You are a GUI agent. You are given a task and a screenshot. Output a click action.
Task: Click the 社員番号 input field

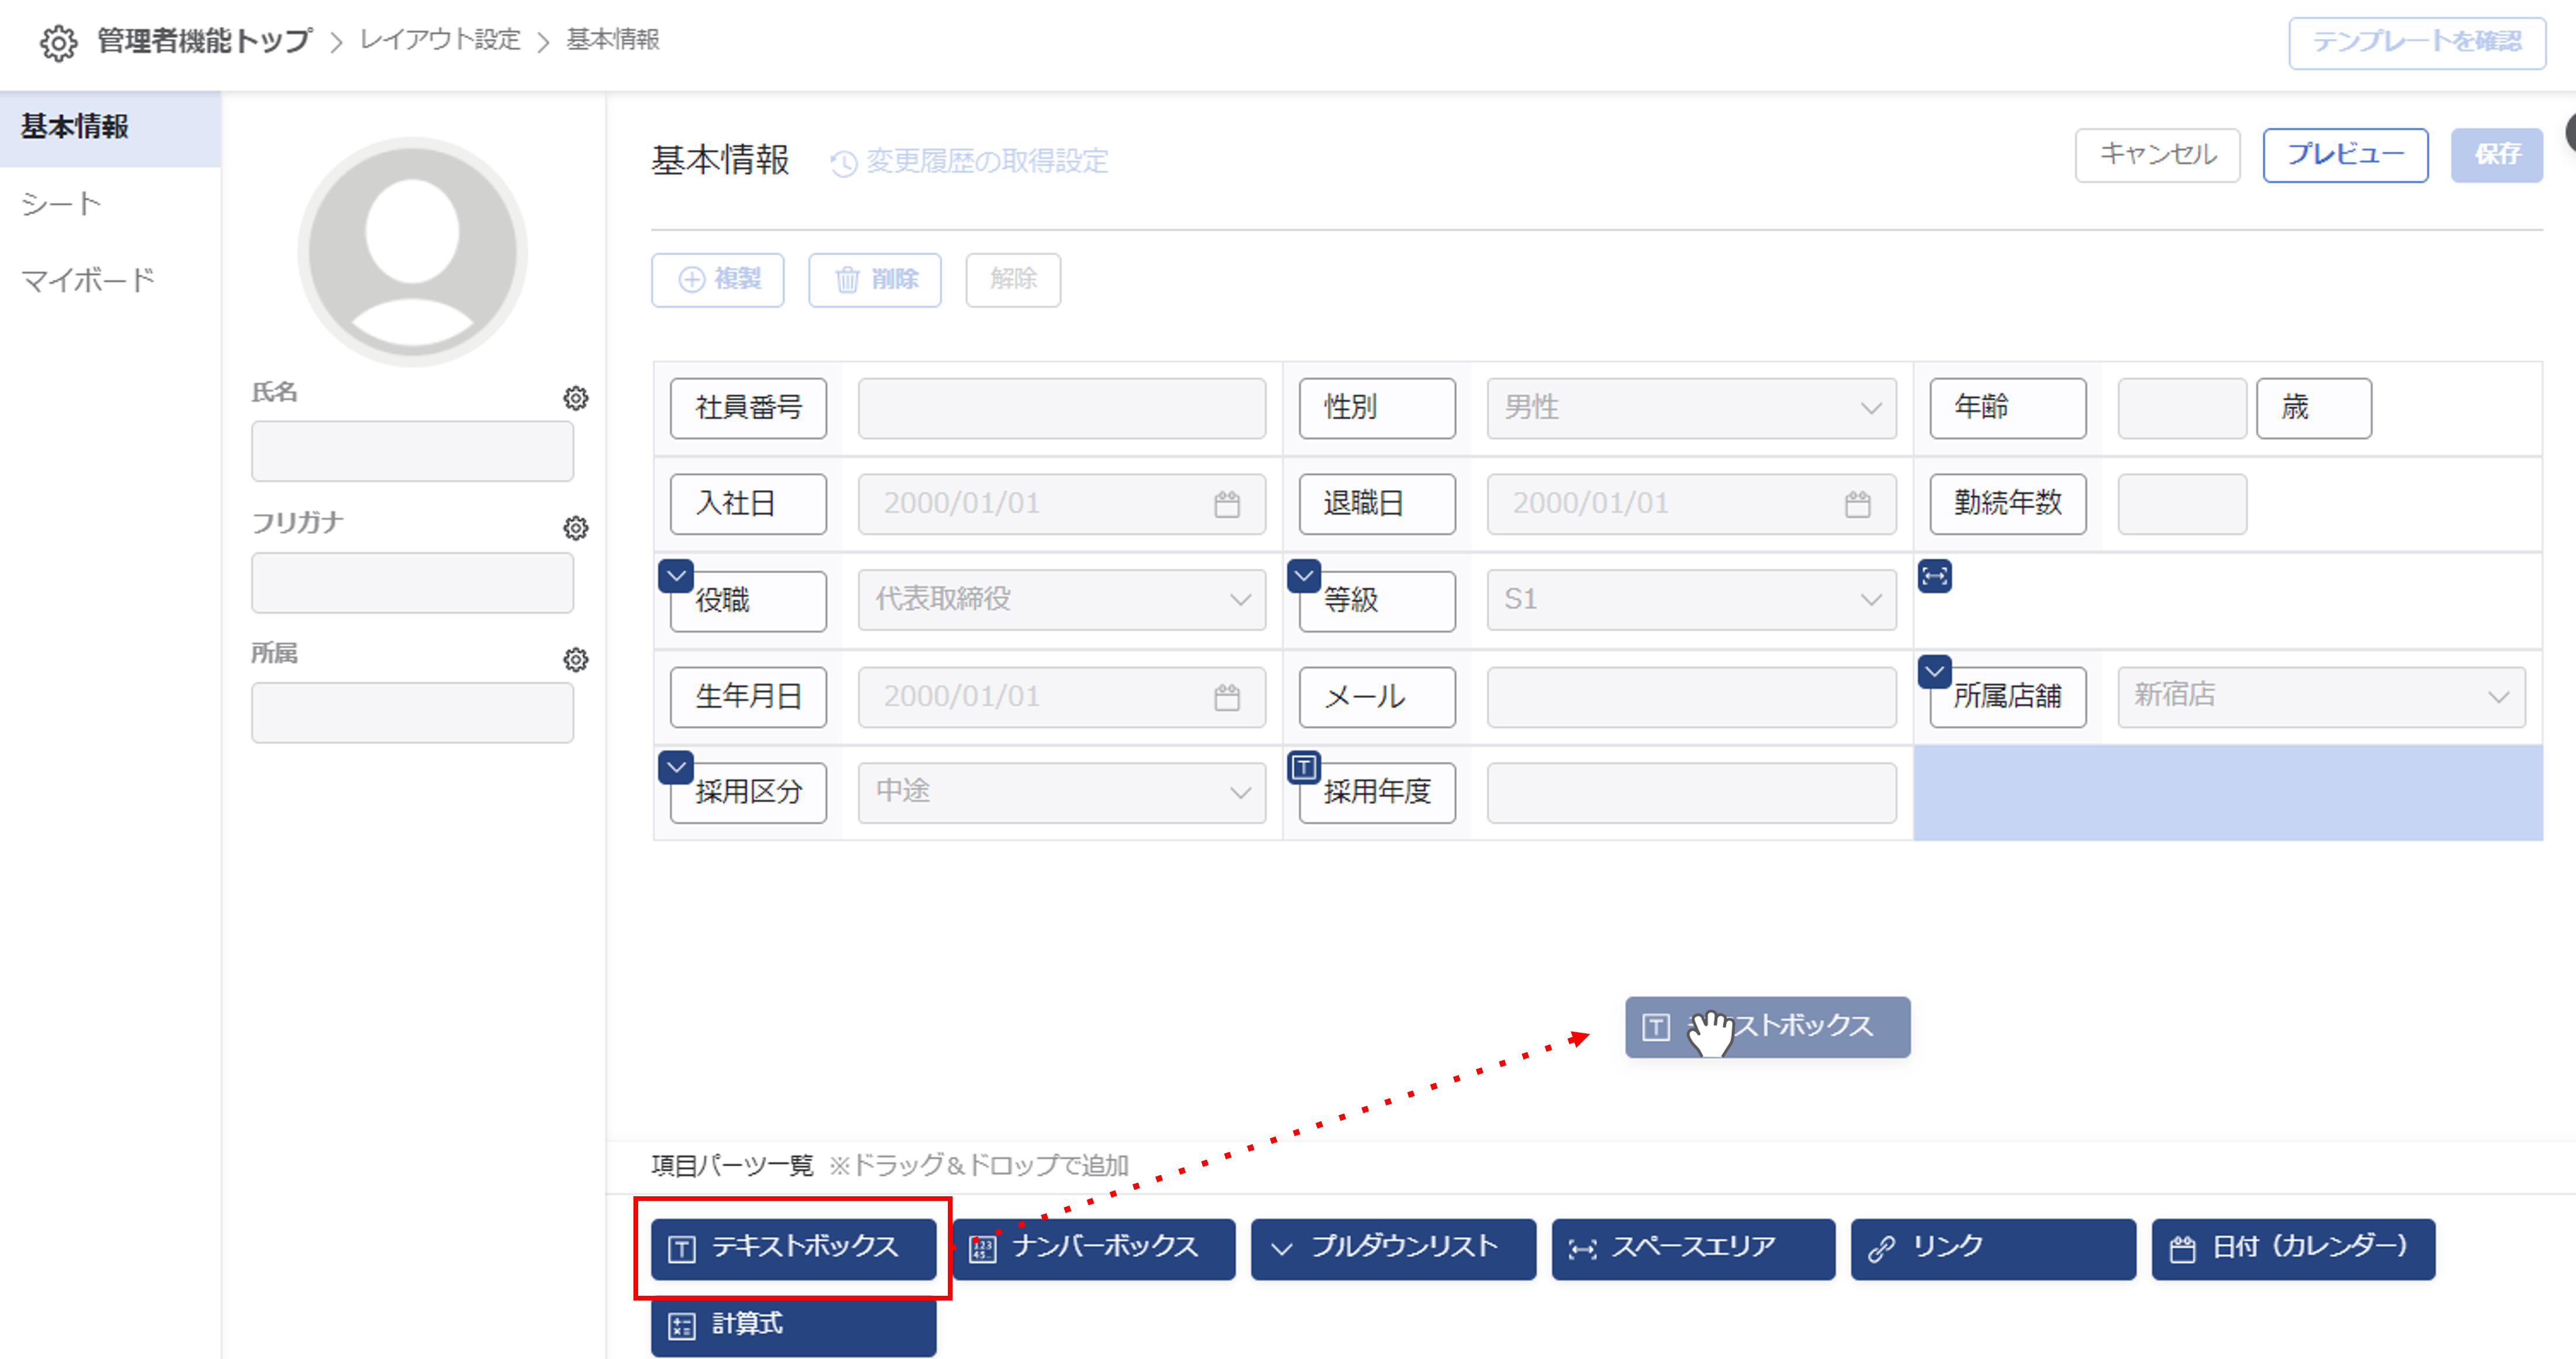[x=1061, y=408]
